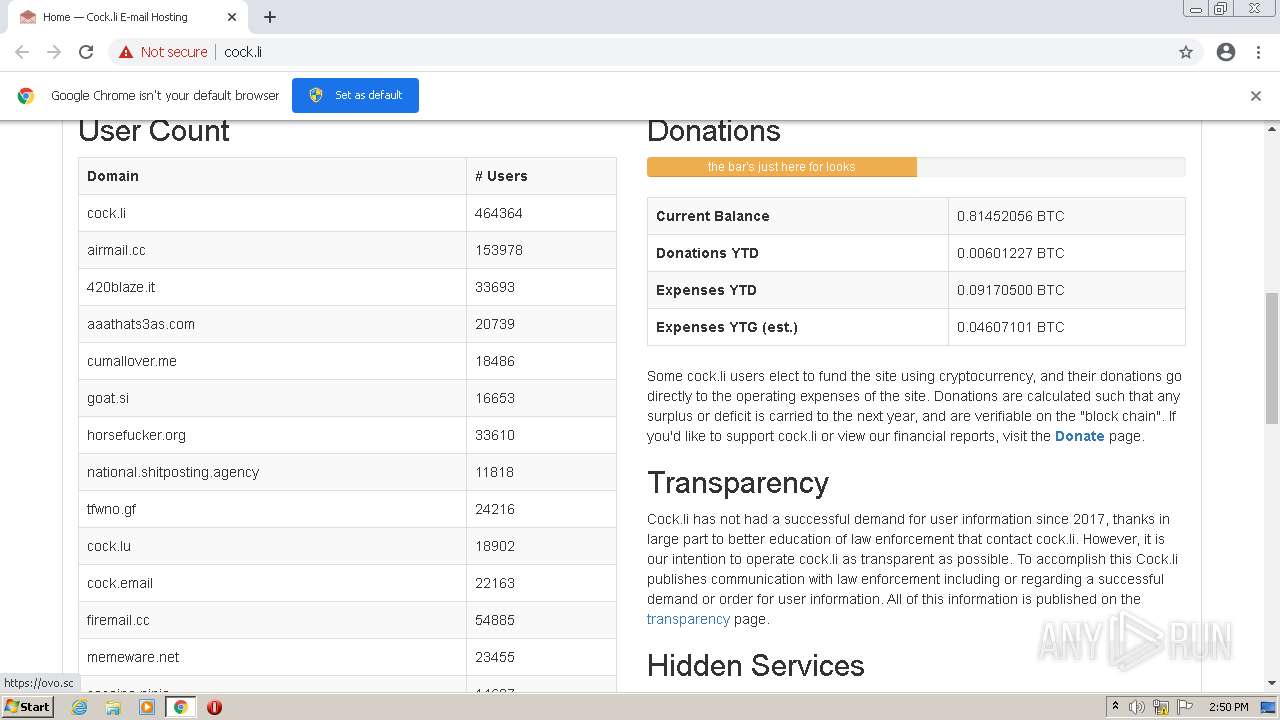The height and width of the screenshot is (720, 1280).
Task: Select the 420blaze.it domain cell
Action: [272, 287]
